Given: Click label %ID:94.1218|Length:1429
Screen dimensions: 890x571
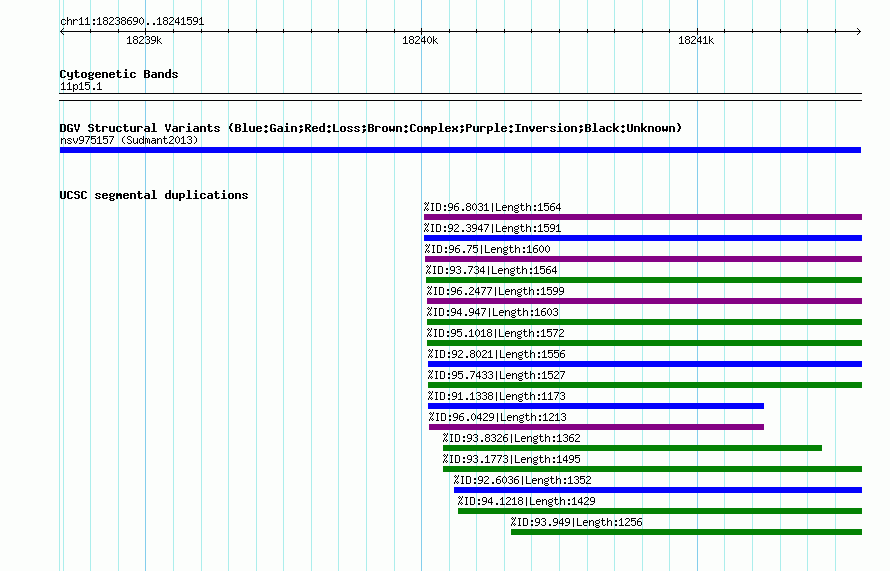Looking at the screenshot, I should click(527, 501).
